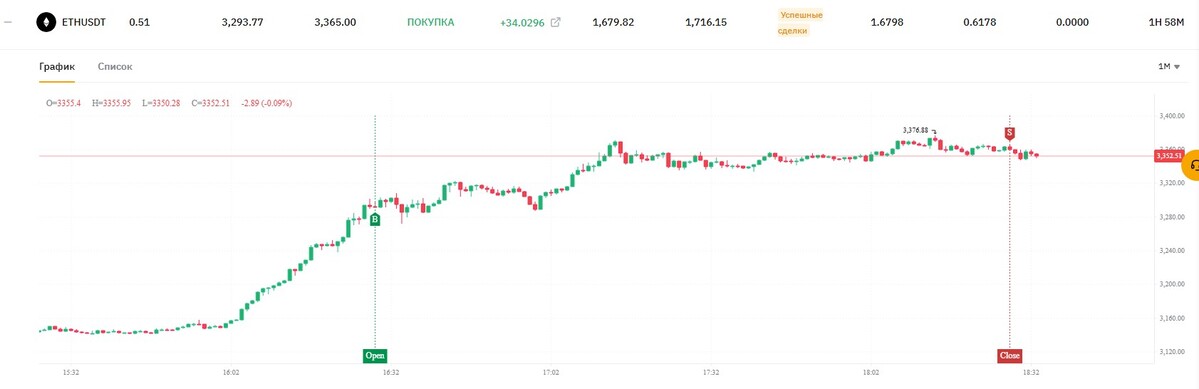Open the orange support headset button

[x=1191, y=166]
